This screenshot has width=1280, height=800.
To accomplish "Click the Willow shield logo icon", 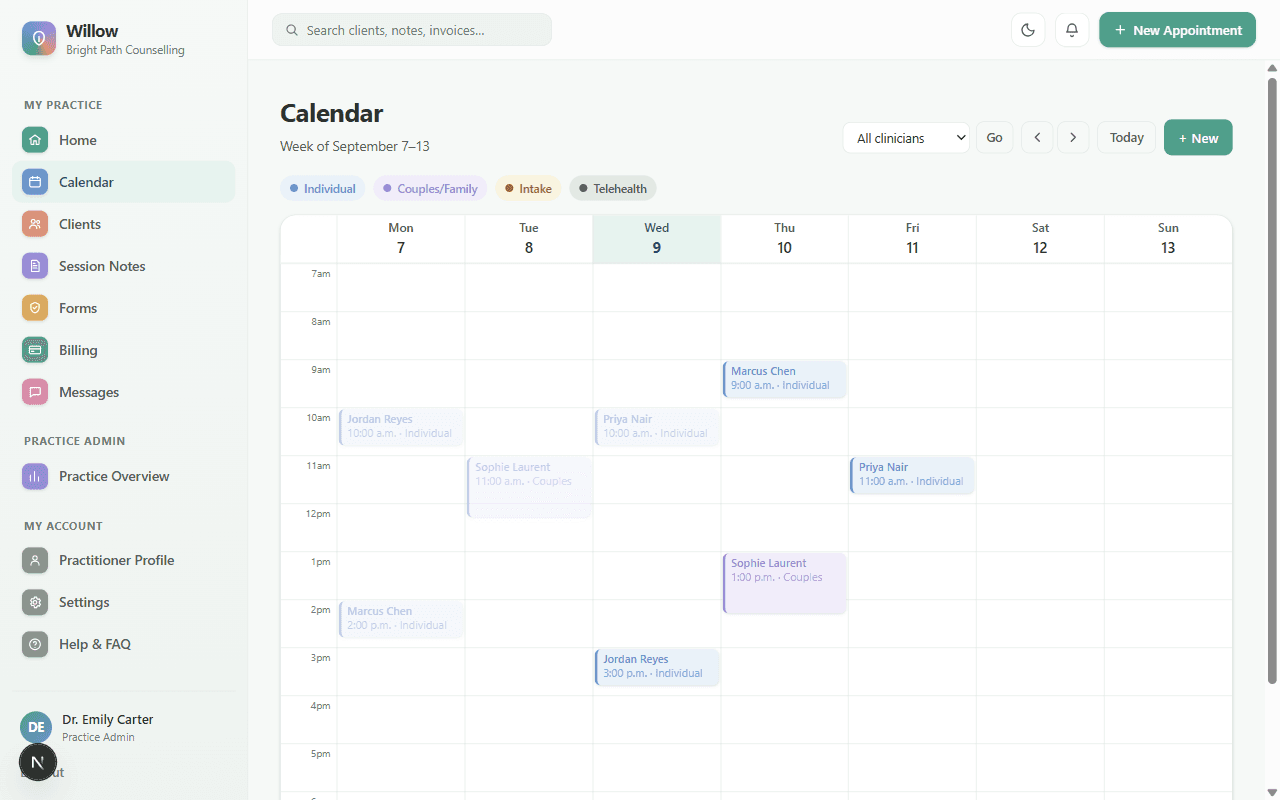I will pos(39,39).
